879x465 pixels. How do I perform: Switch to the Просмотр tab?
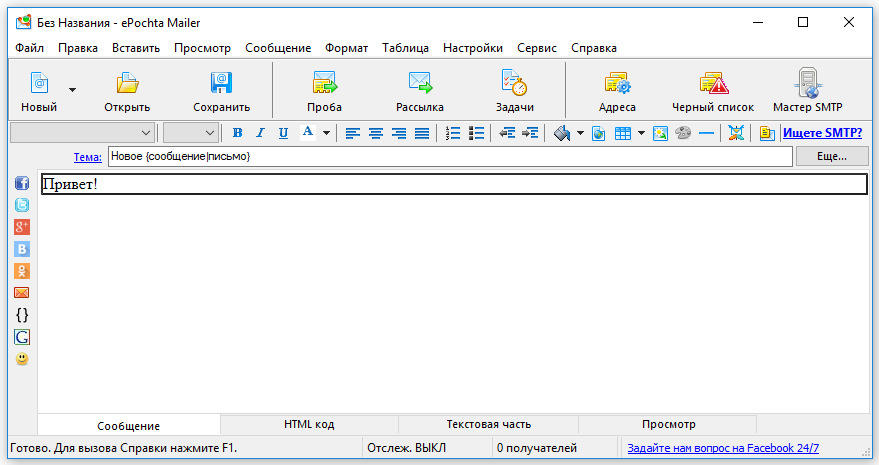[x=668, y=425]
